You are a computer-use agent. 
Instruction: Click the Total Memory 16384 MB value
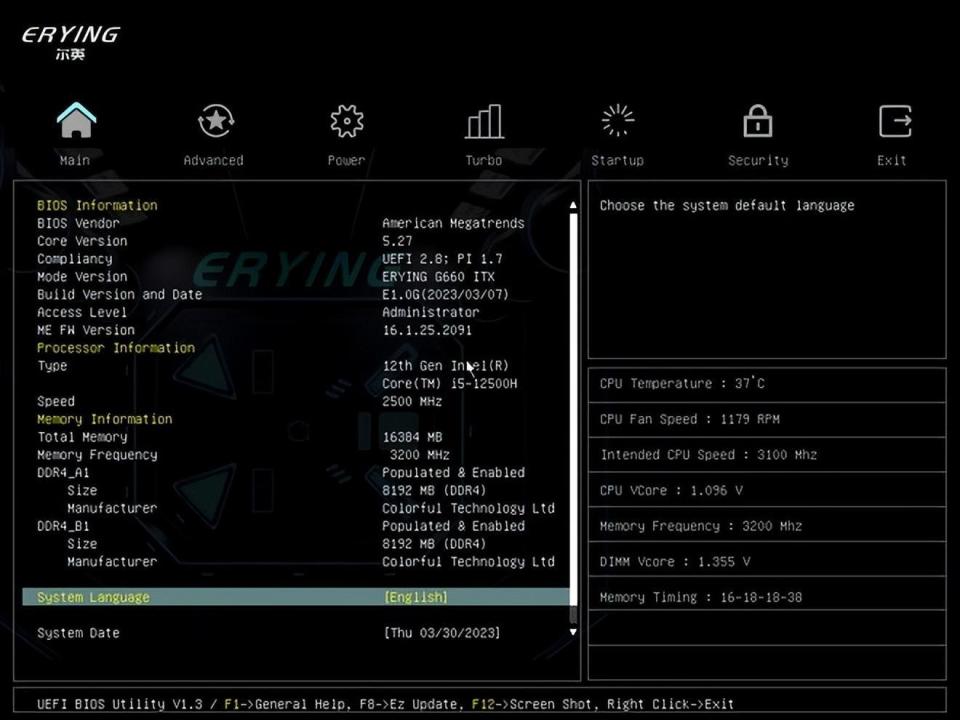tap(412, 437)
